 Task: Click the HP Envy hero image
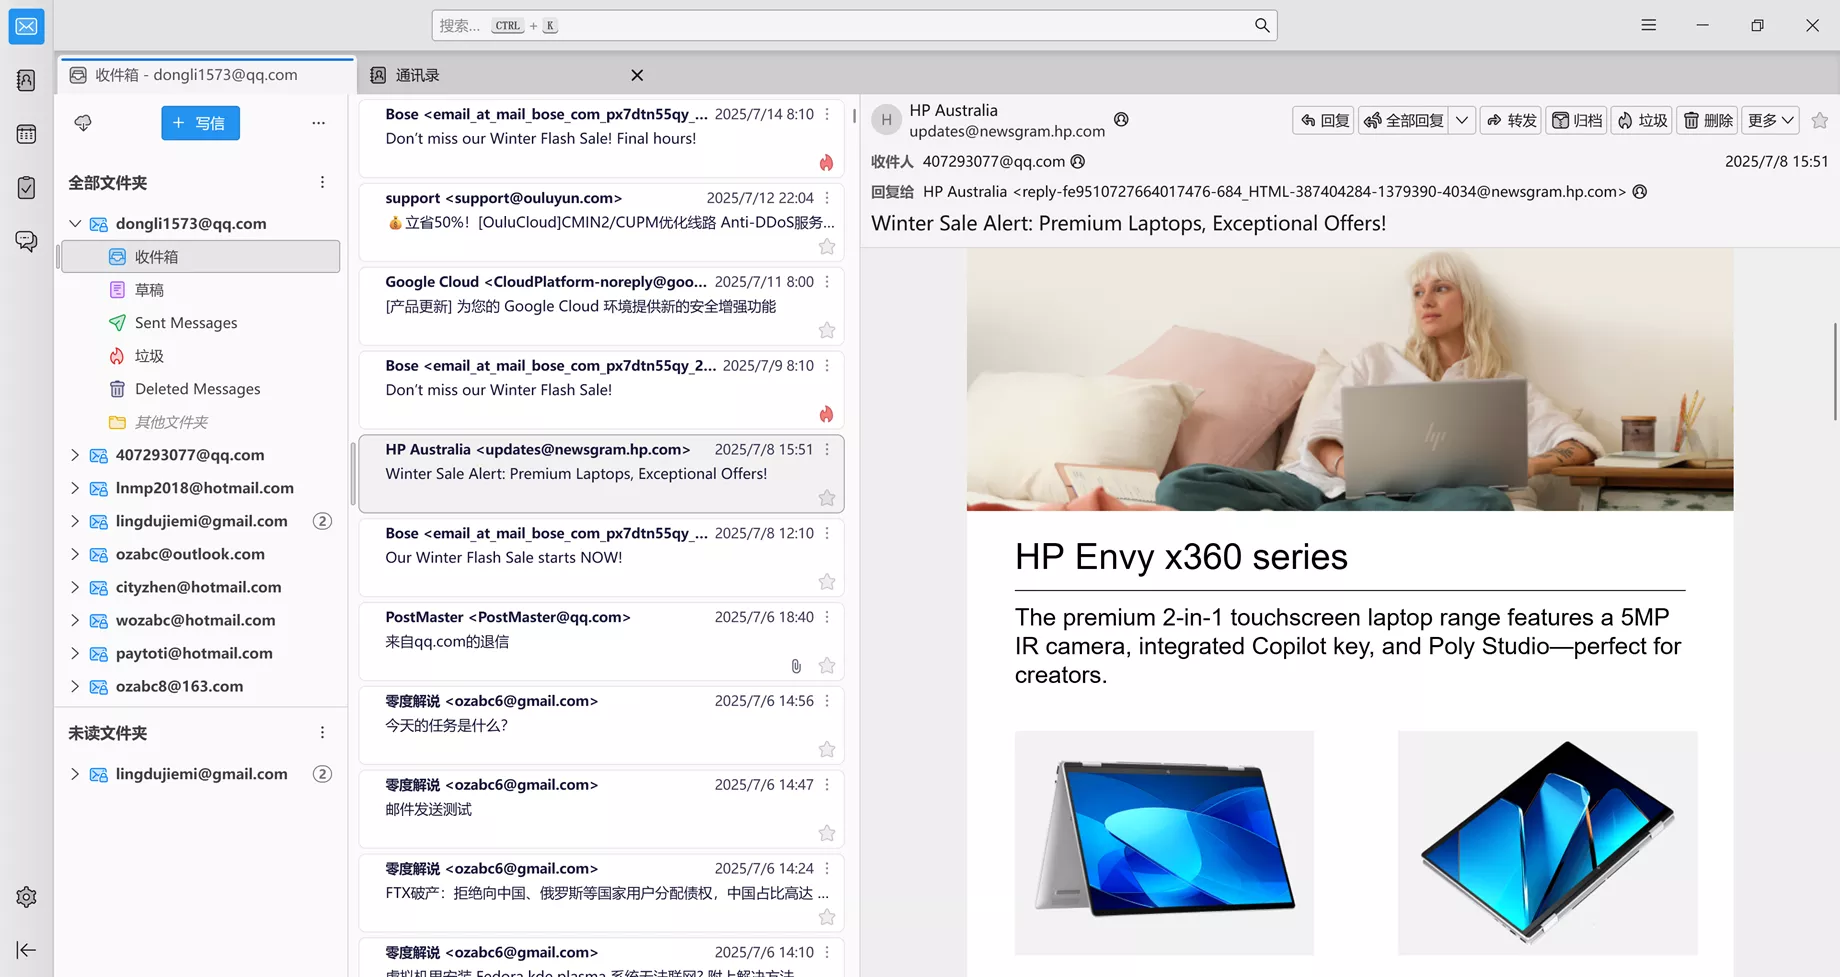(1350, 380)
